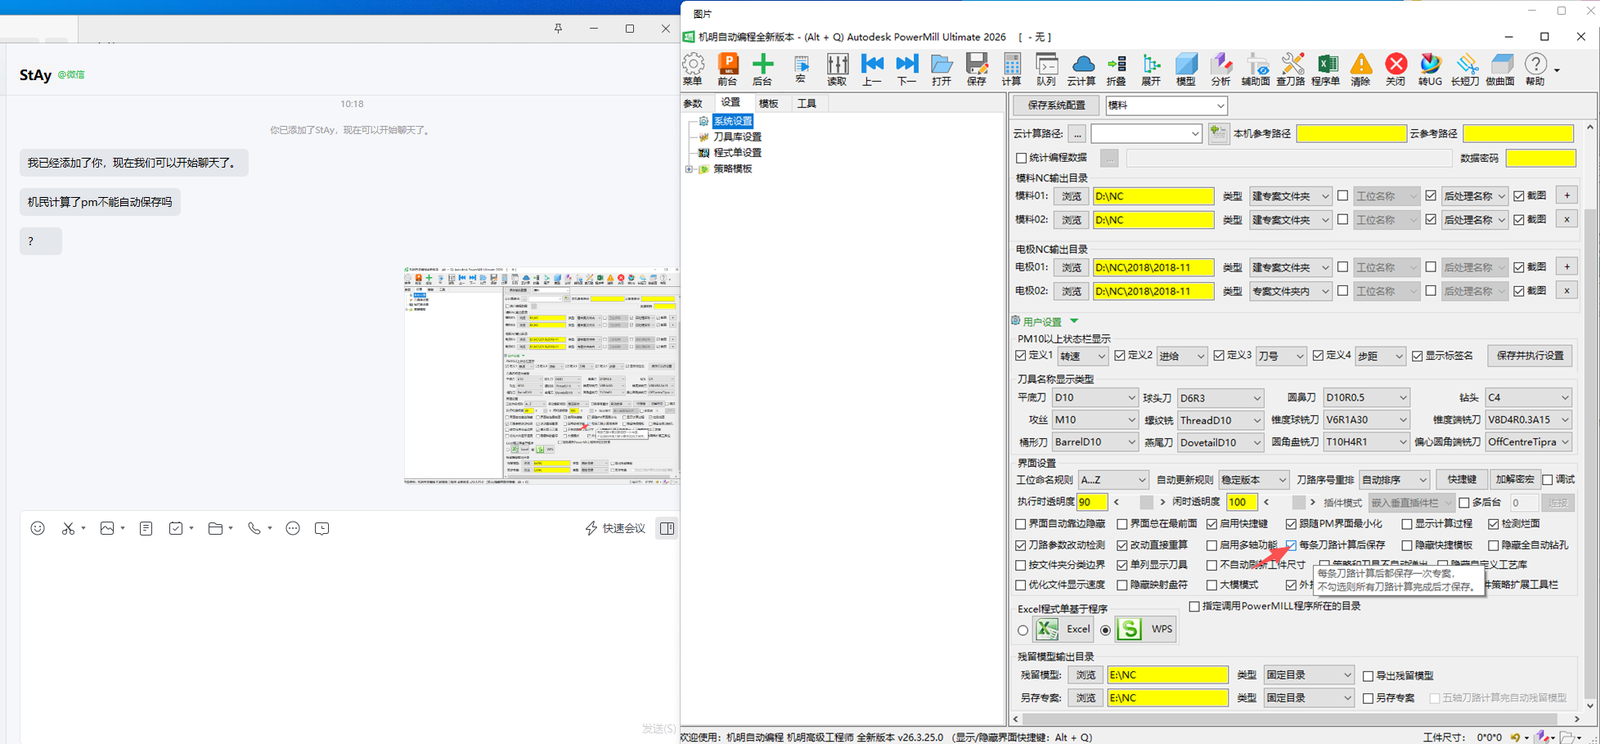Image resolution: width=1600 pixels, height=744 pixels.
Task: Start 快速会议 in chat window
Action: click(615, 528)
